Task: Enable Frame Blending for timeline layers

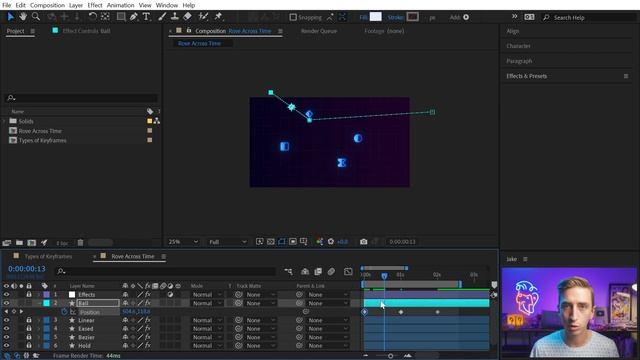Action: tap(318, 271)
